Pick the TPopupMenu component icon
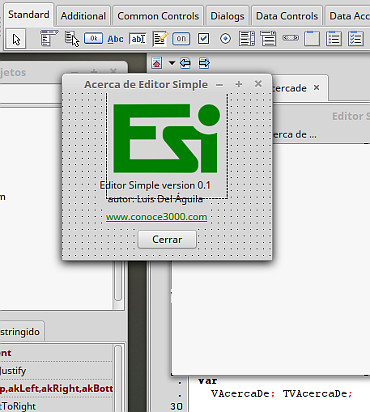Image resolution: width=370 pixels, height=412 pixels. point(72,39)
